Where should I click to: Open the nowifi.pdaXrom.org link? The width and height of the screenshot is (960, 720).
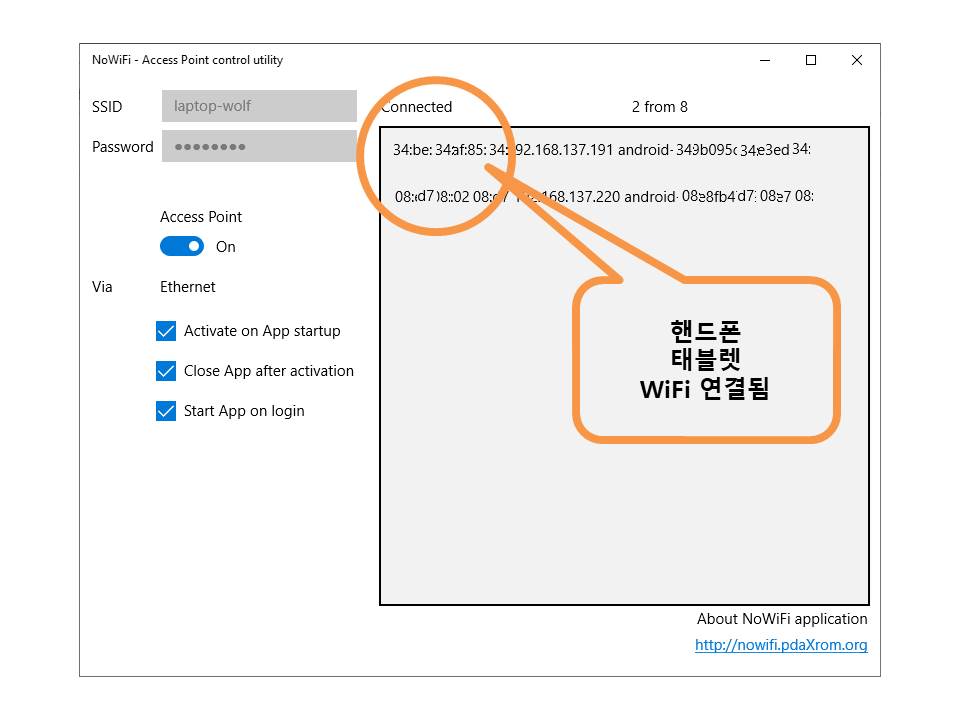tap(781, 645)
